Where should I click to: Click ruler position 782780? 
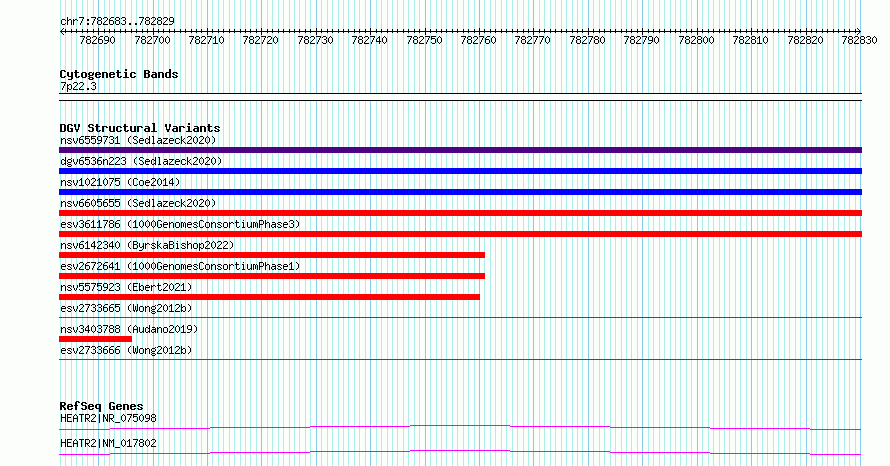point(587,40)
